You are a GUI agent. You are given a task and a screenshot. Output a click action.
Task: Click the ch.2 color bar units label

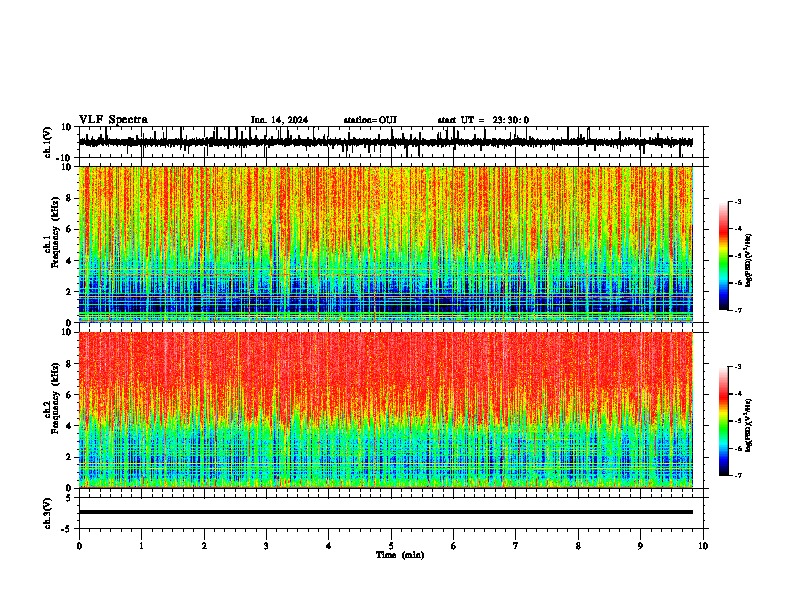click(x=749, y=425)
